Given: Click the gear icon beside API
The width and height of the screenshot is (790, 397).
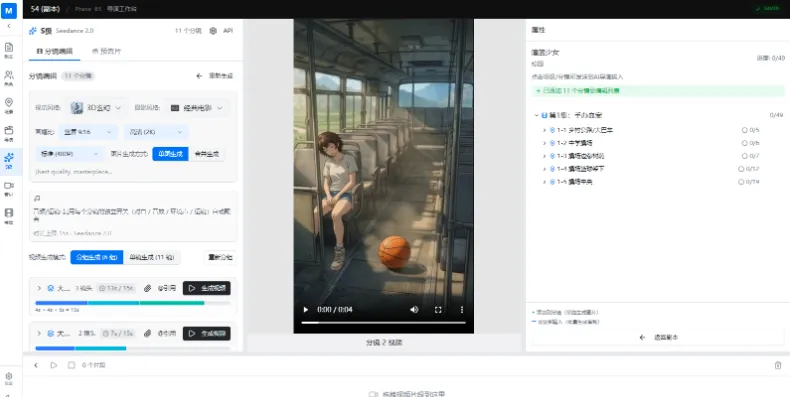Looking at the screenshot, I should coord(213,31).
